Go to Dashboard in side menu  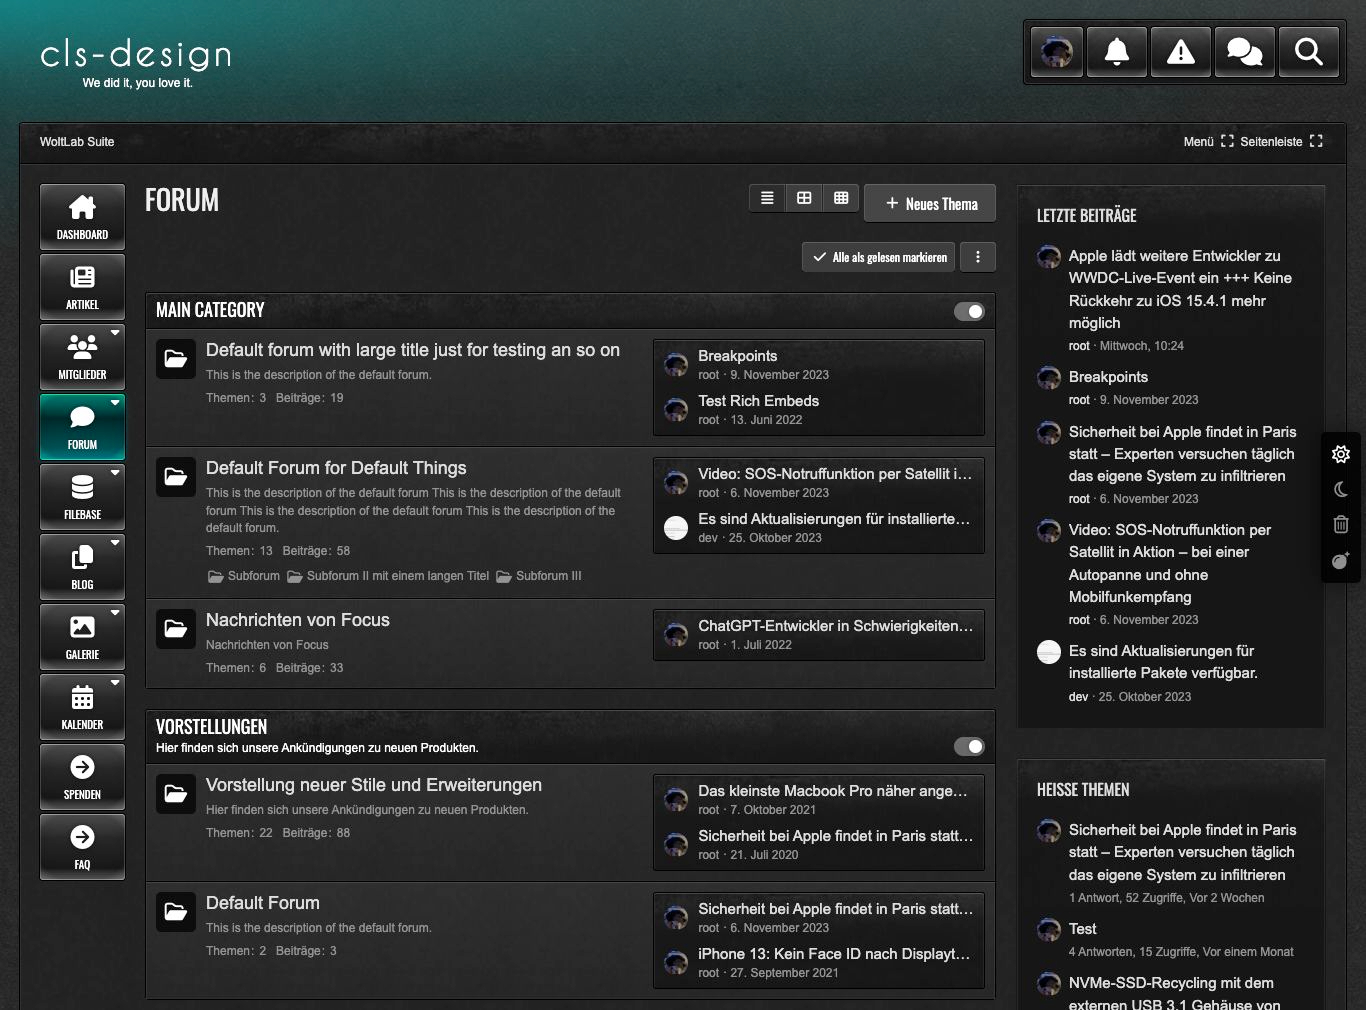(82, 217)
